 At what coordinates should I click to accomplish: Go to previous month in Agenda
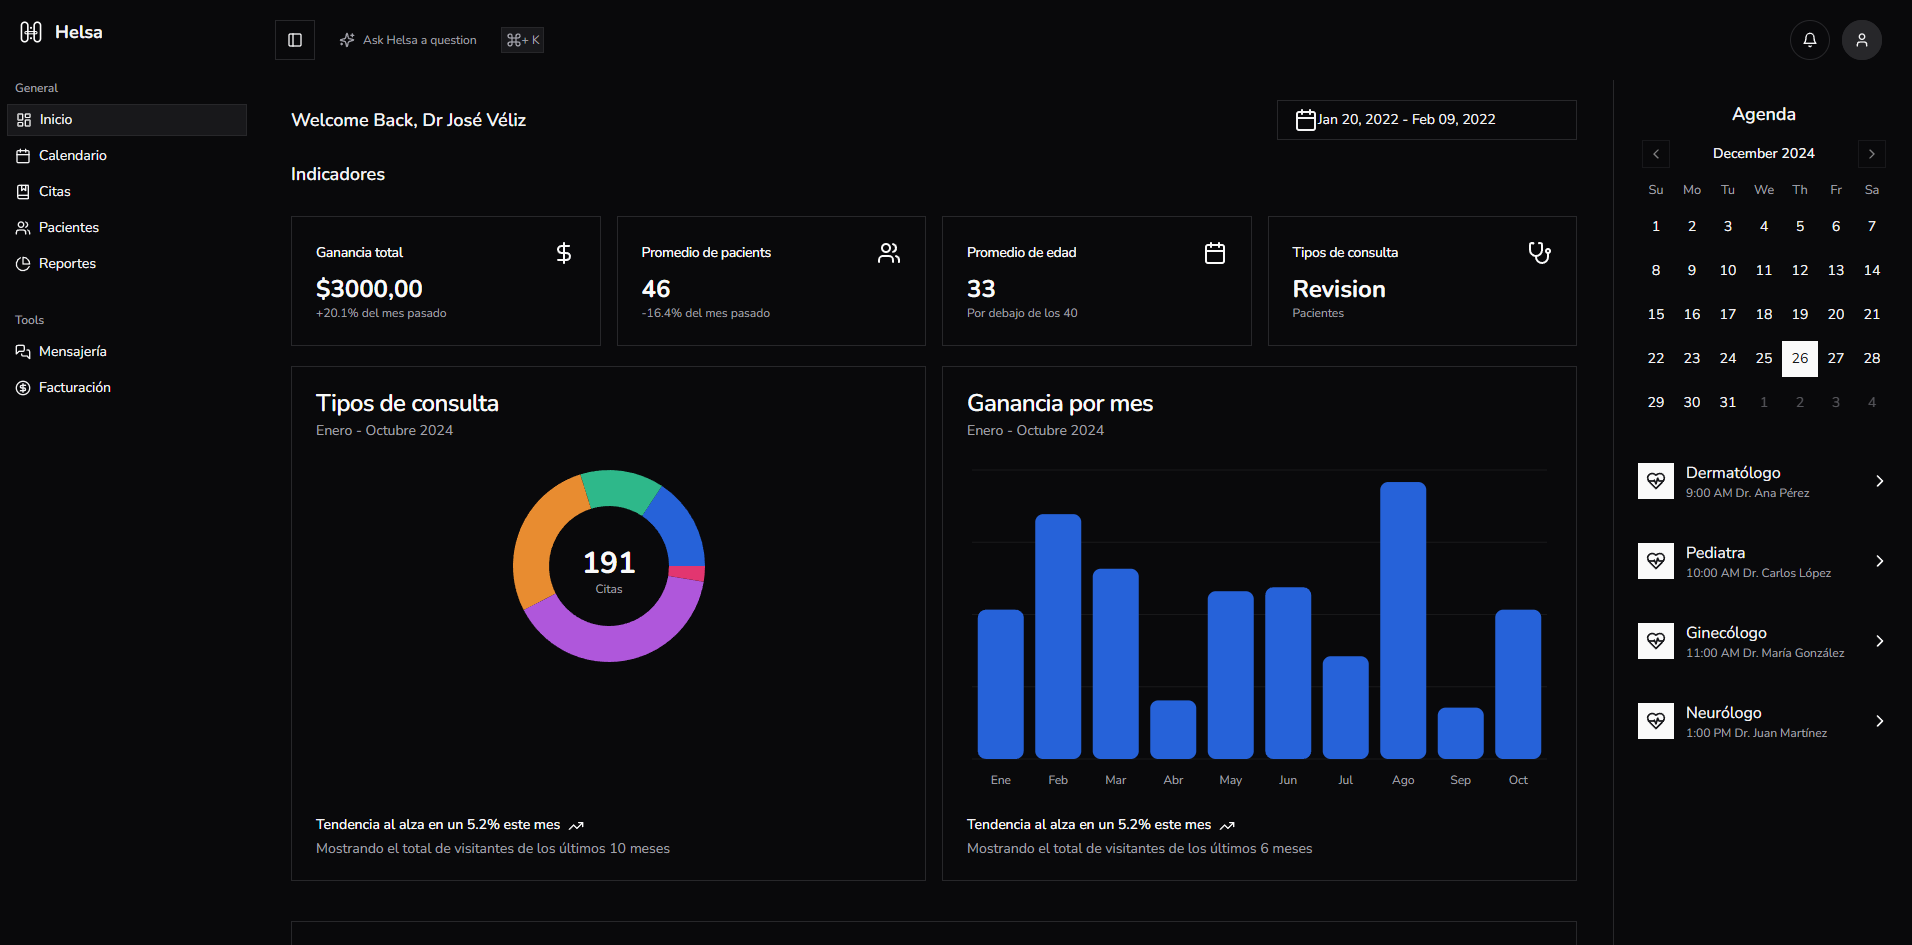pyautogui.click(x=1656, y=154)
